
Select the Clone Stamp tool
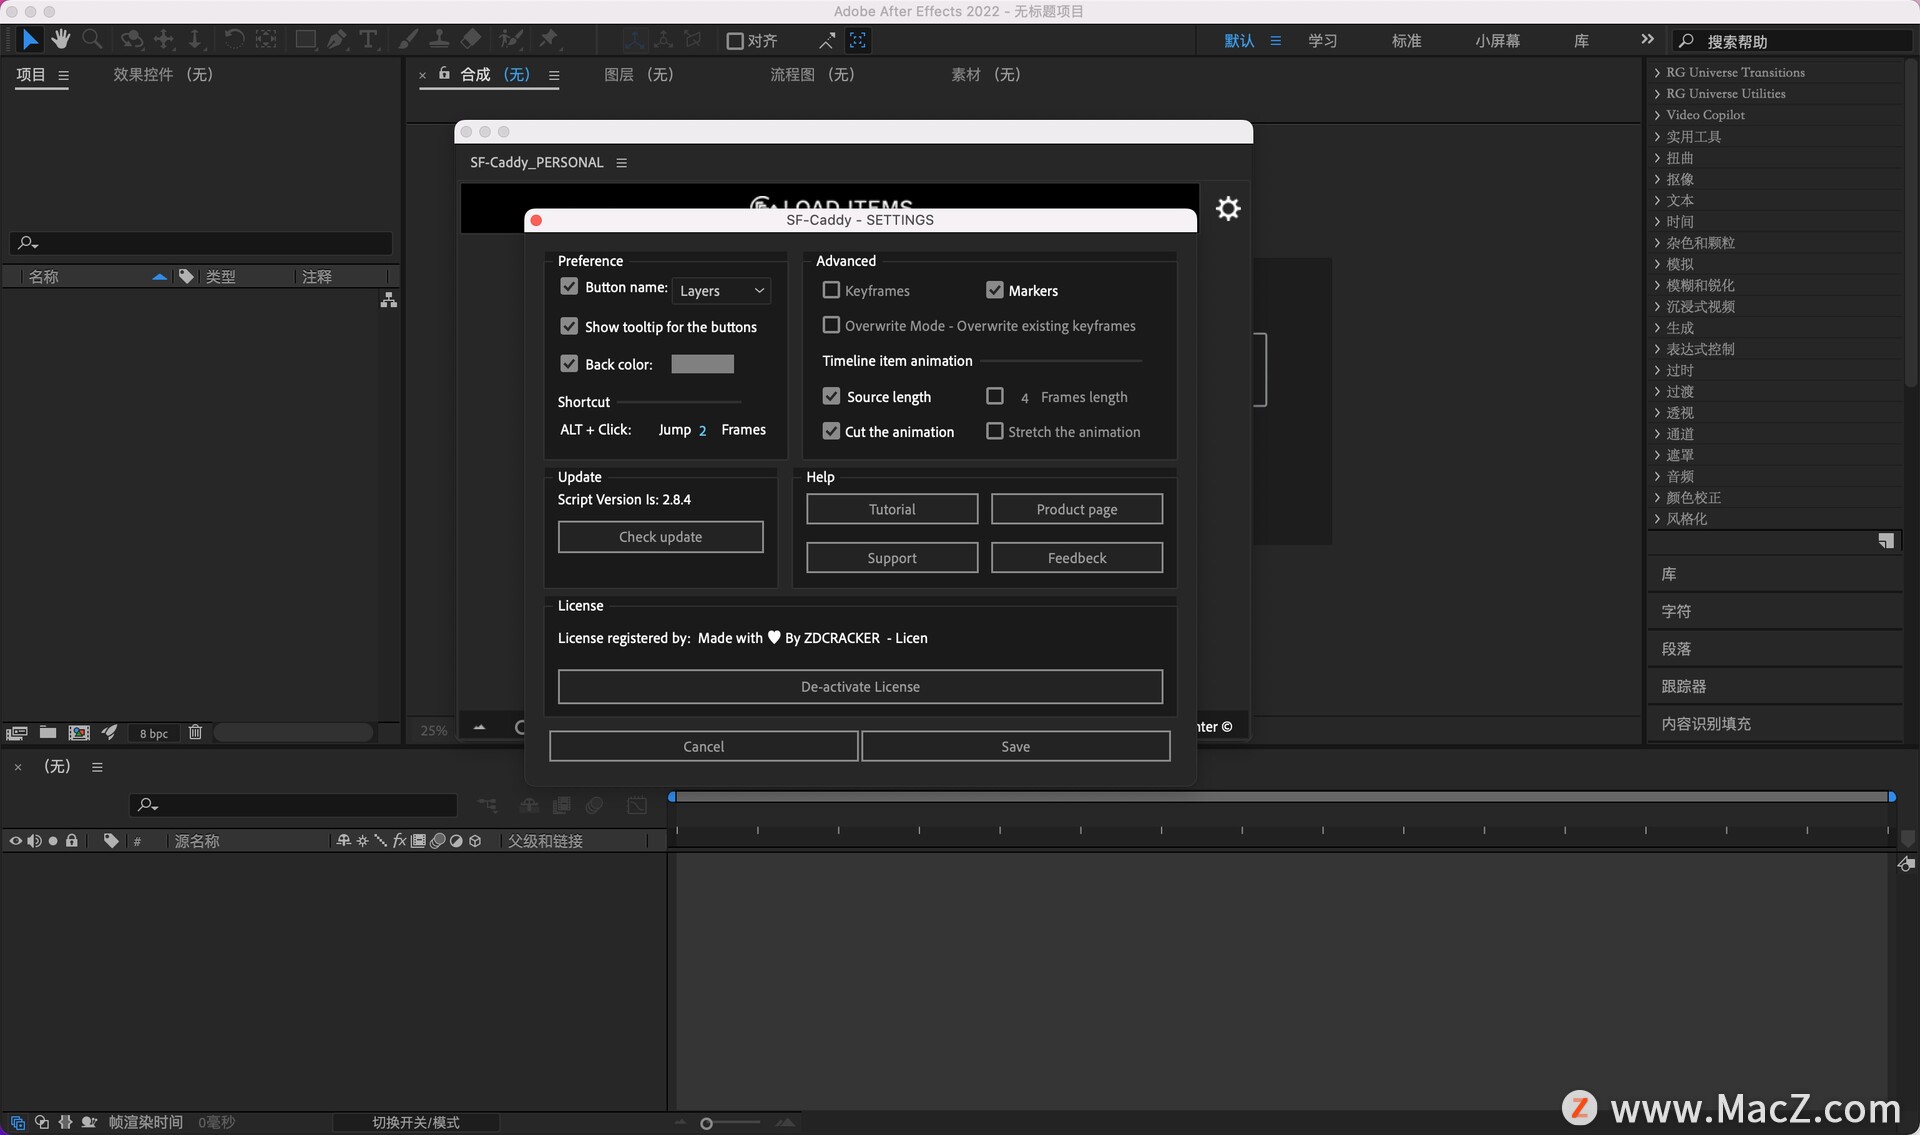[439, 40]
